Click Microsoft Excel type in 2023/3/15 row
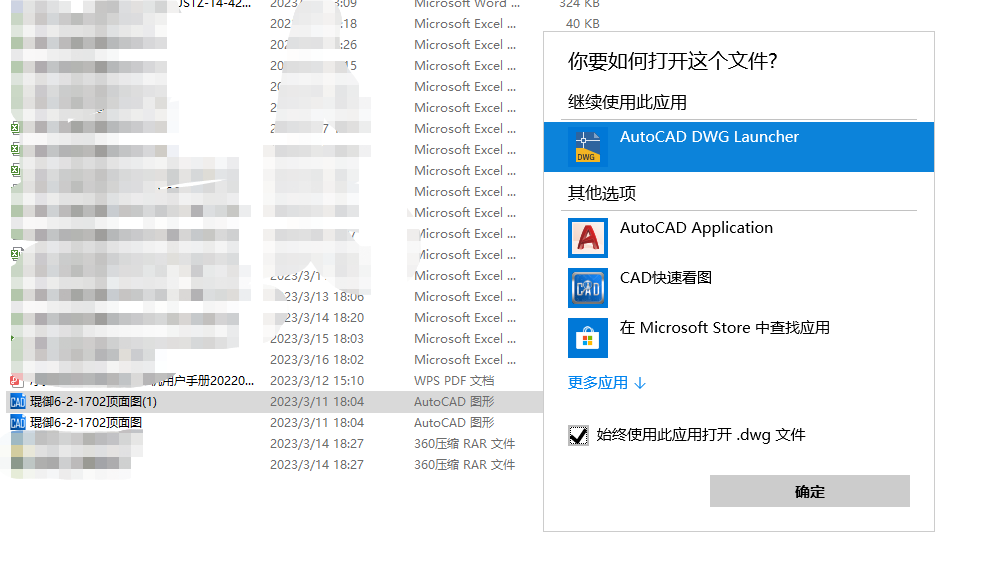This screenshot has height=561, width=983. click(465, 338)
